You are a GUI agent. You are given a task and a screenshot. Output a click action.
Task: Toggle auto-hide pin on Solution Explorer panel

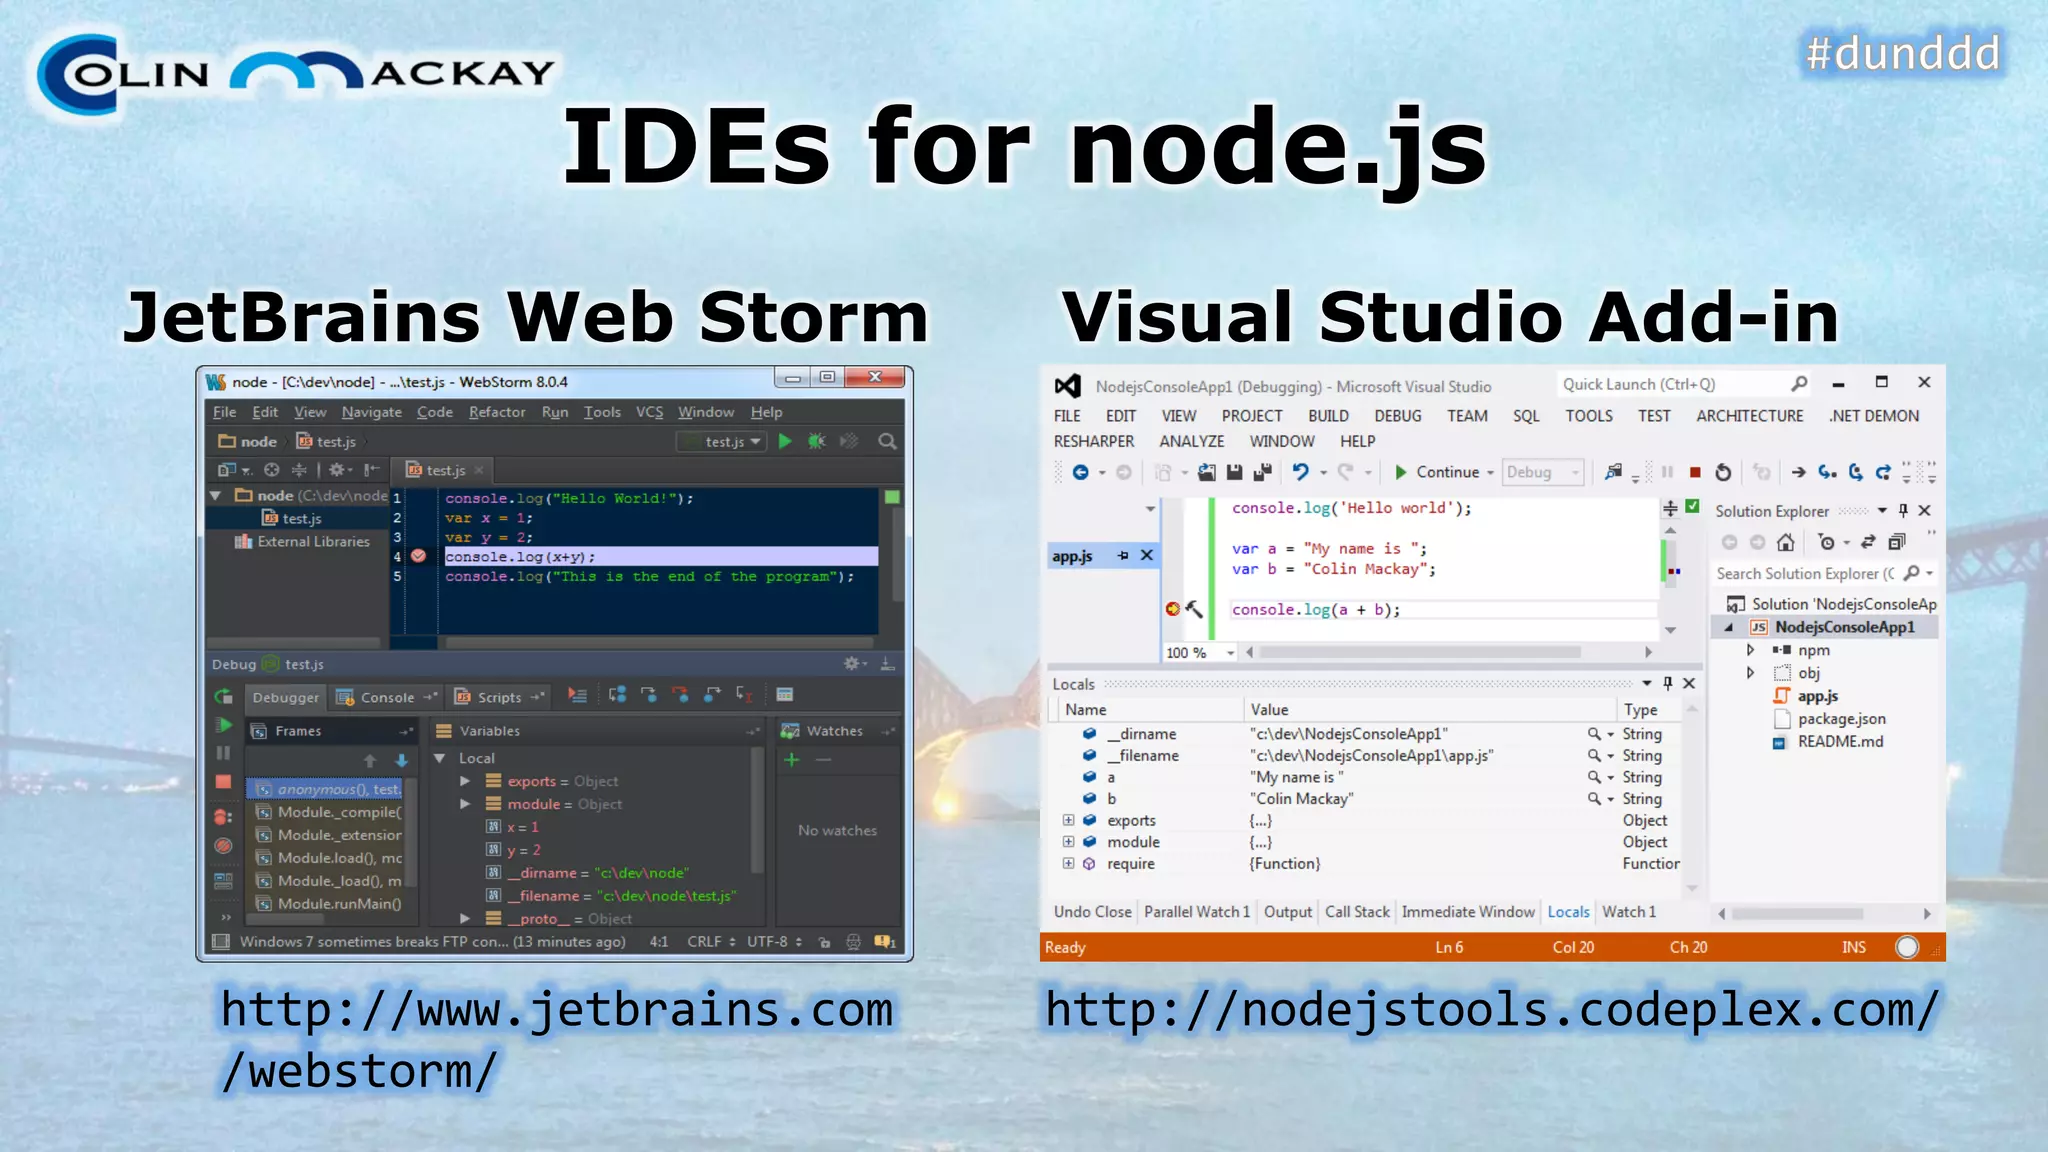point(1903,510)
